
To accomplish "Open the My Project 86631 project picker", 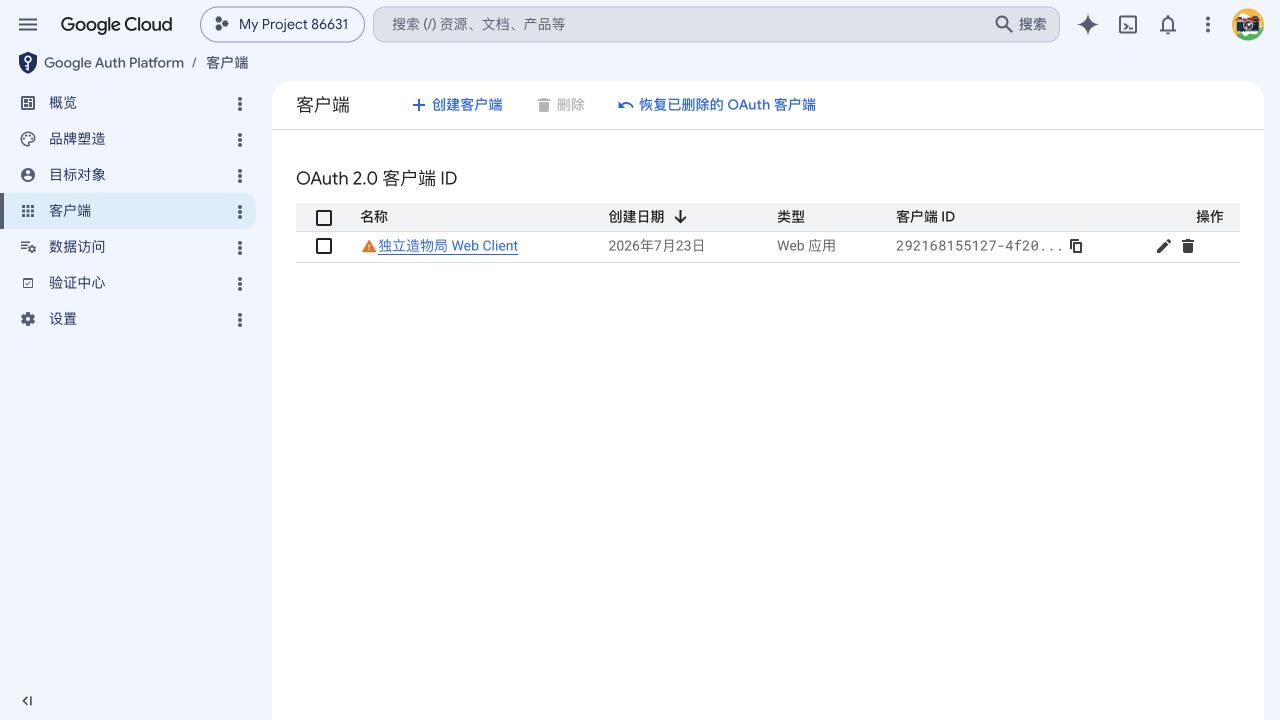I will tap(282, 25).
